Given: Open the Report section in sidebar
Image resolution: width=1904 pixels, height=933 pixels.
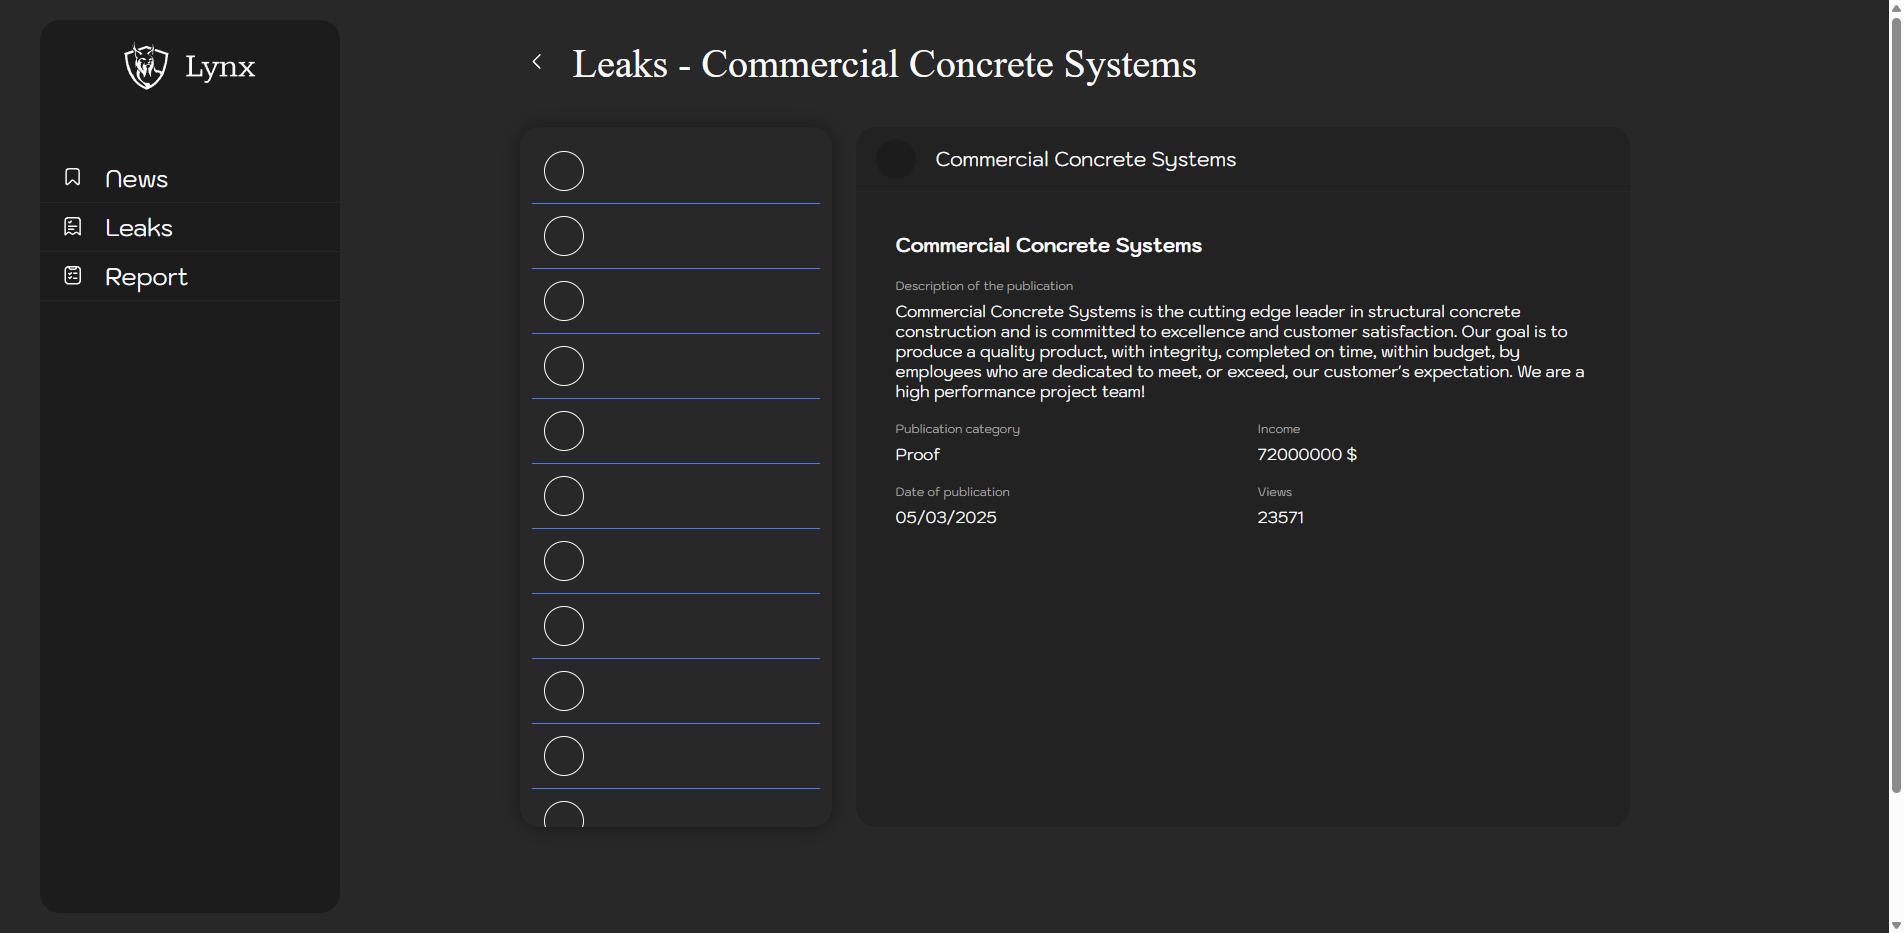Looking at the screenshot, I should (x=146, y=277).
